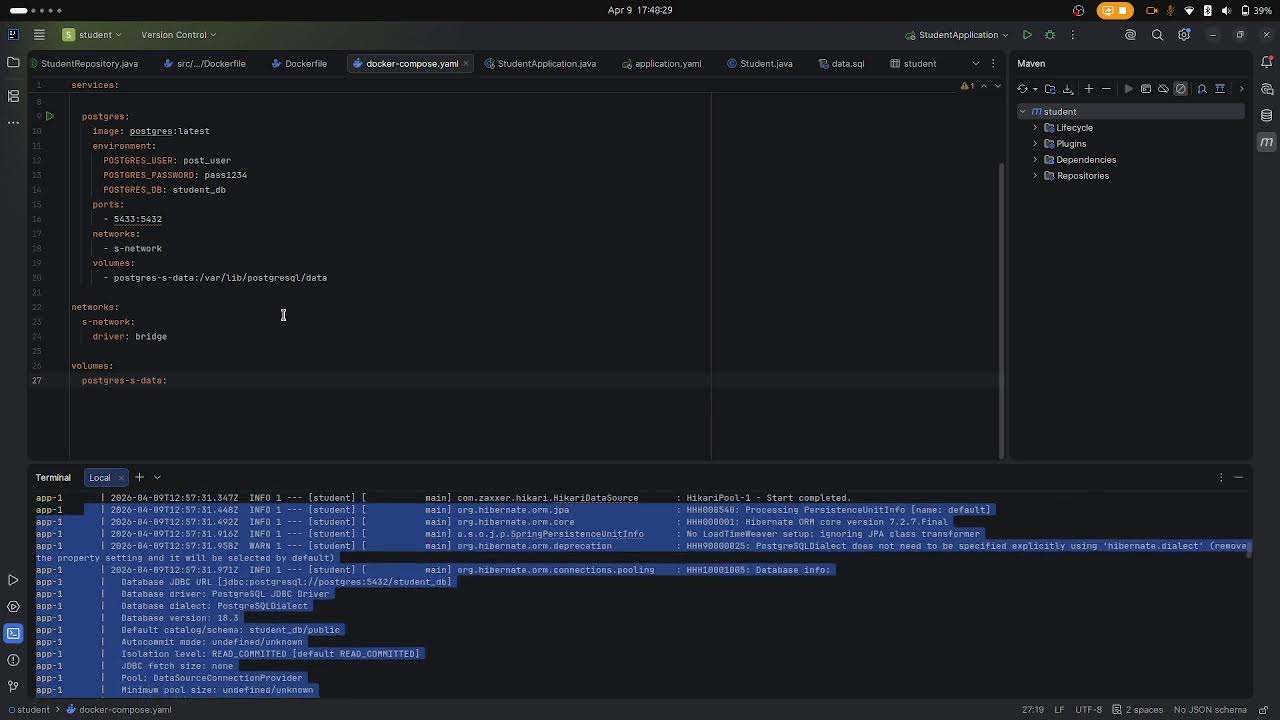
Task: Run the postgres service via gutter play icon
Action: (49, 116)
